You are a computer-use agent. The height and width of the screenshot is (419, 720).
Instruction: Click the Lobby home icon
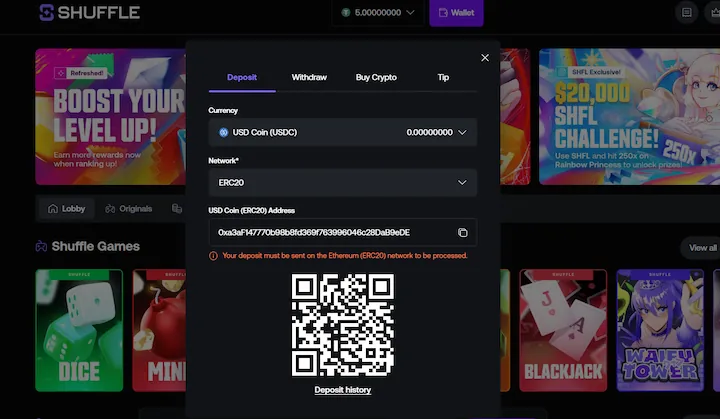point(53,209)
